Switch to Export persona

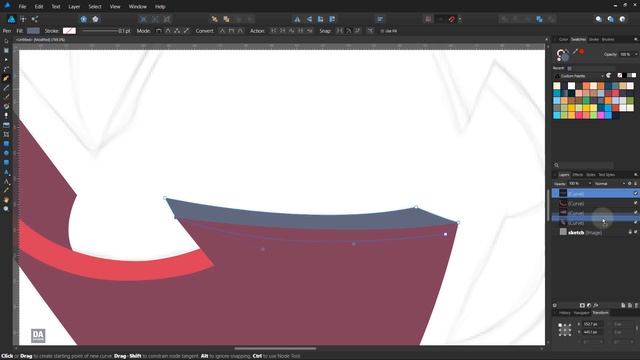35,19
